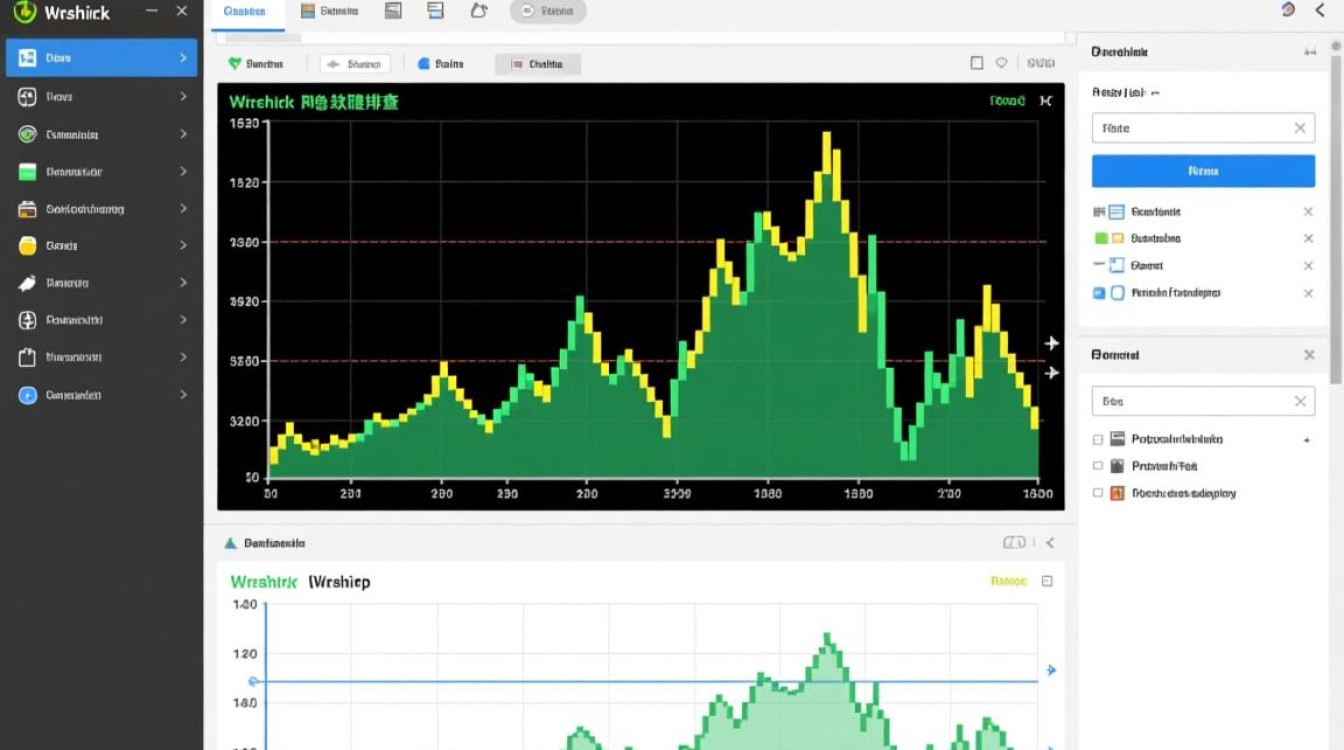Click the solid green rectangle sidebar icon
Viewport: 1344px width, 750px height.
click(x=27, y=172)
